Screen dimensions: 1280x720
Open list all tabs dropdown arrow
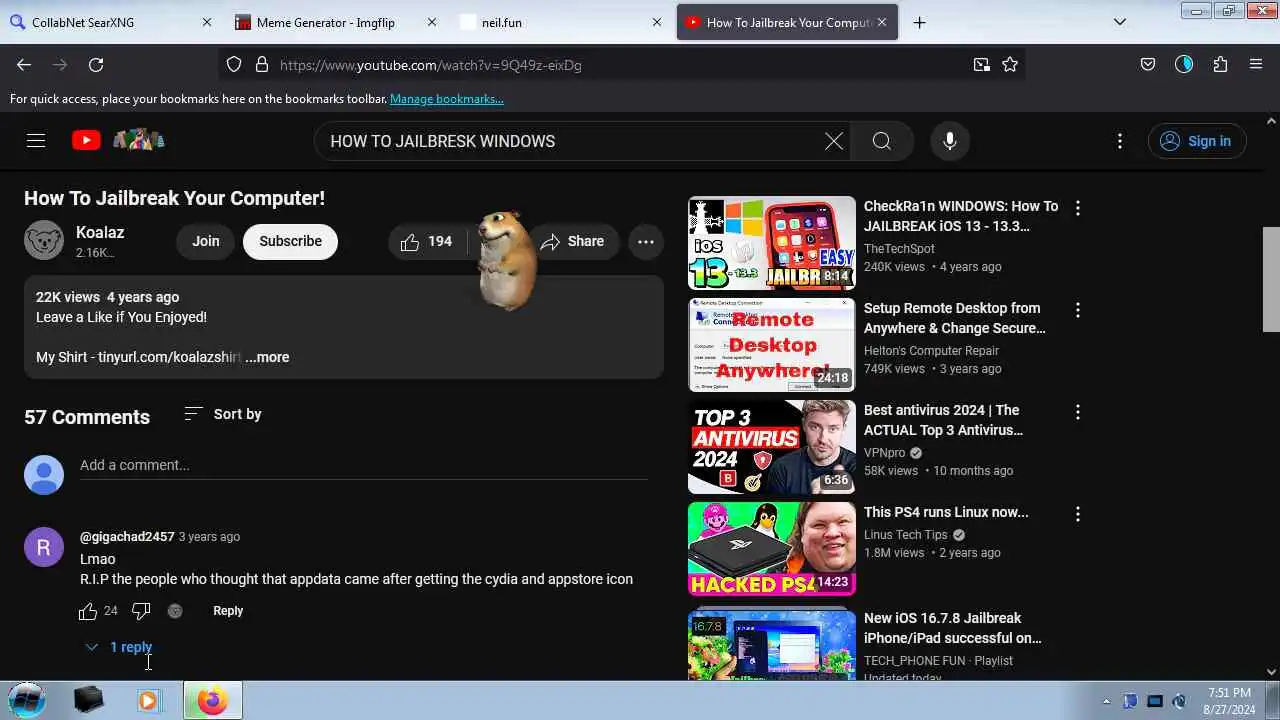1120,22
